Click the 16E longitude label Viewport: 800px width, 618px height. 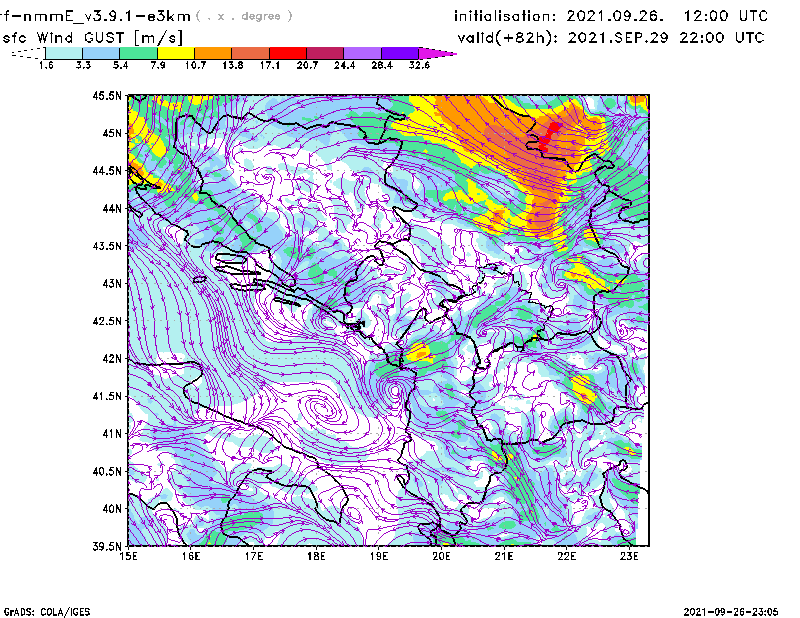point(191,556)
